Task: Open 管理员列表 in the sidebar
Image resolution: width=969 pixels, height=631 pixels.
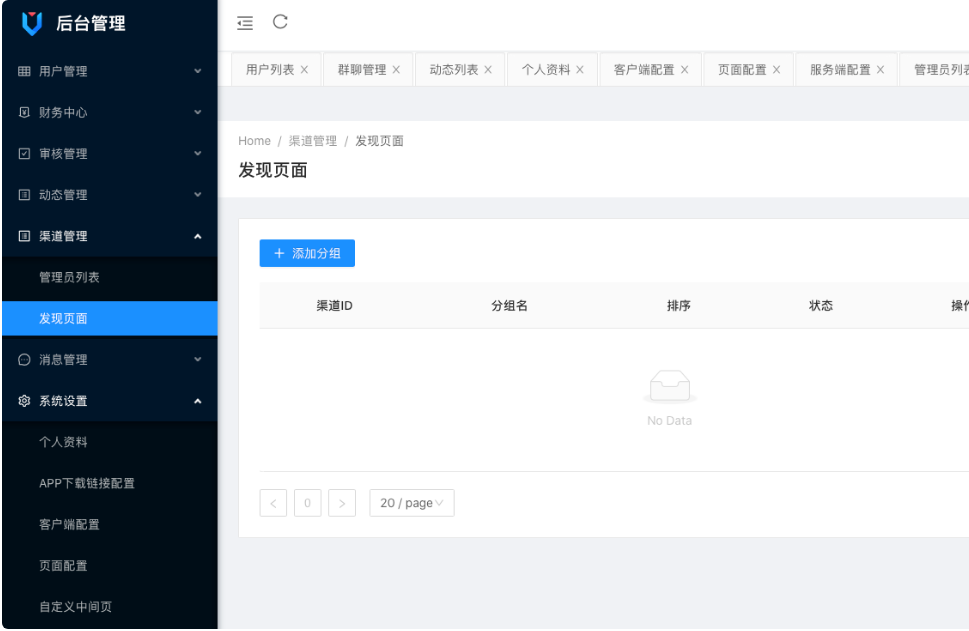Action: 69,278
